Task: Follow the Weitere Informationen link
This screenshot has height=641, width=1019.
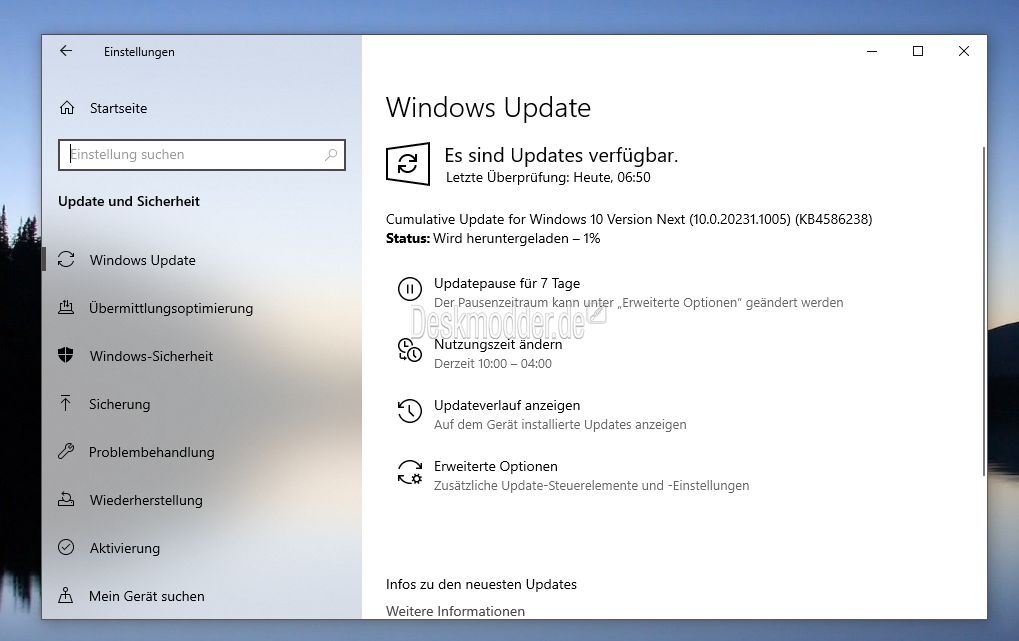Action: click(456, 611)
